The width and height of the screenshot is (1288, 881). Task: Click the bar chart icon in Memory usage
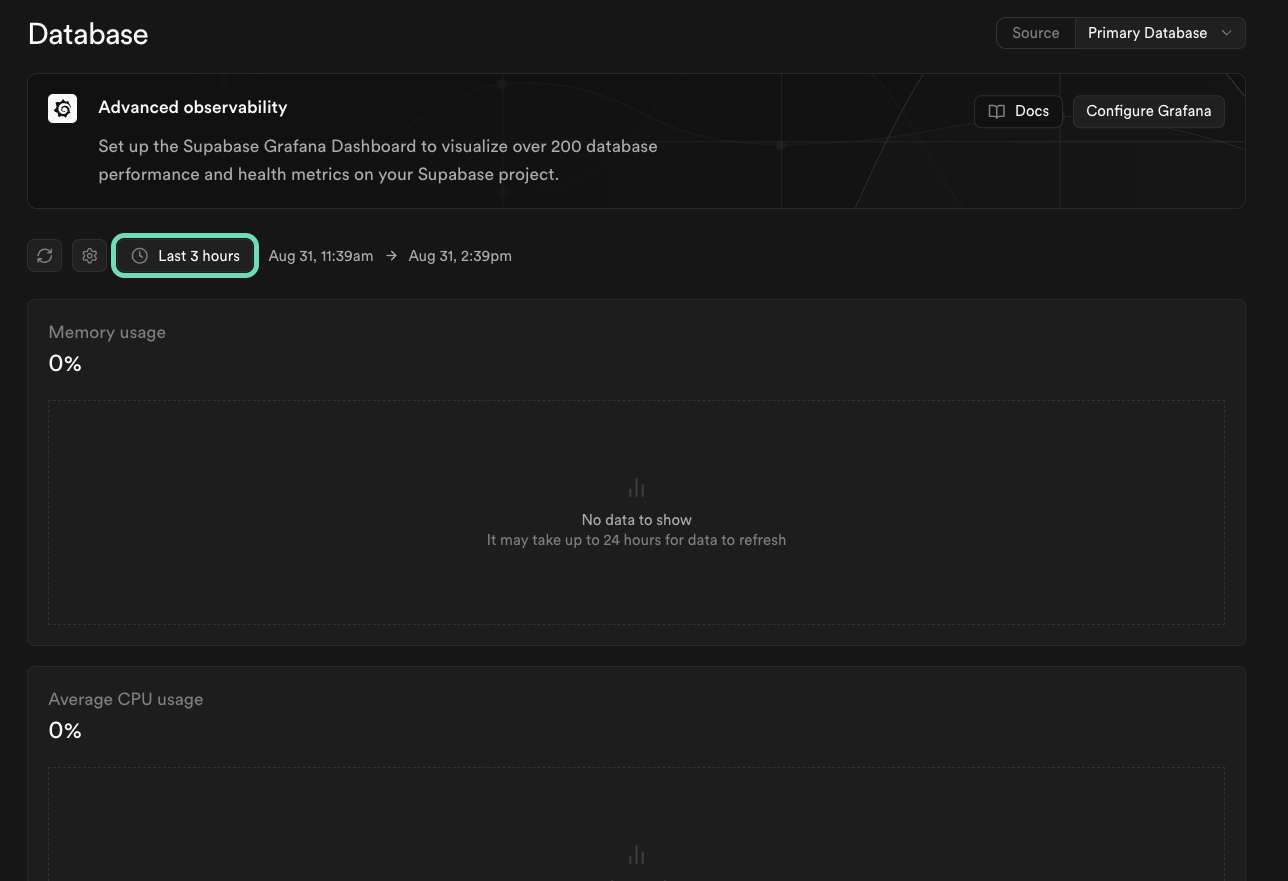coord(636,488)
